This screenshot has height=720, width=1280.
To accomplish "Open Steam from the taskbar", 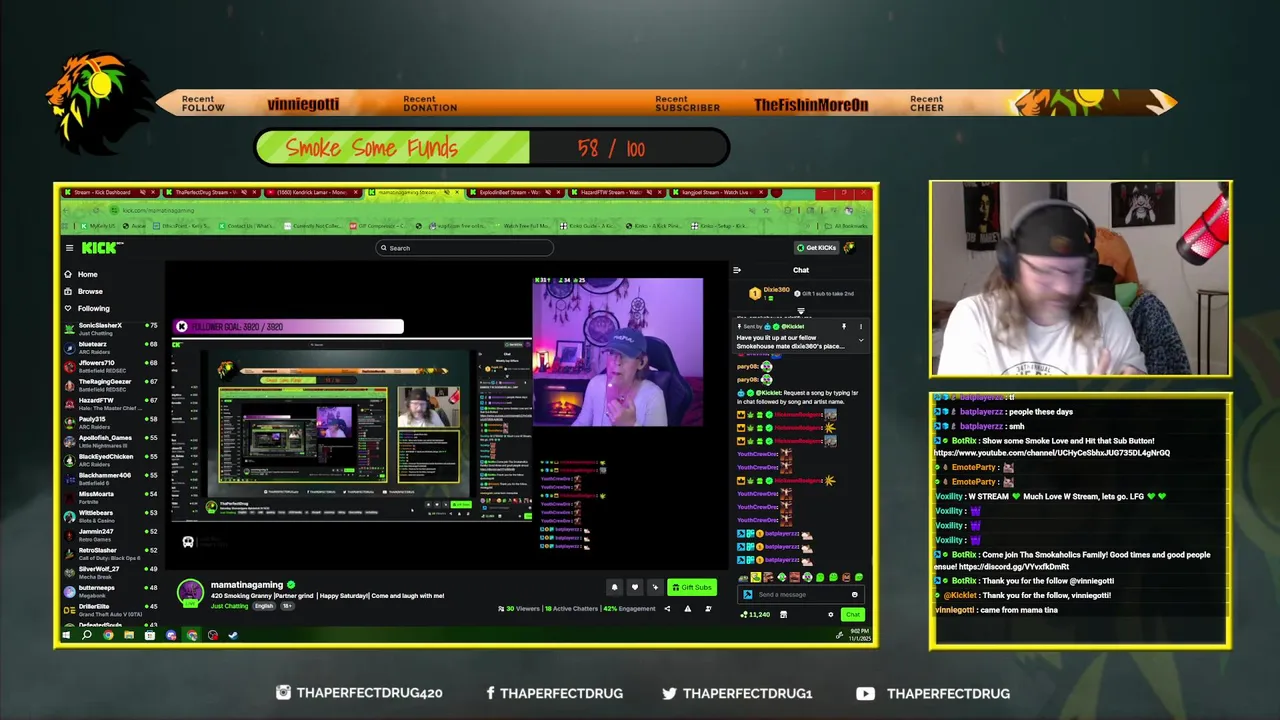I will 233,635.
